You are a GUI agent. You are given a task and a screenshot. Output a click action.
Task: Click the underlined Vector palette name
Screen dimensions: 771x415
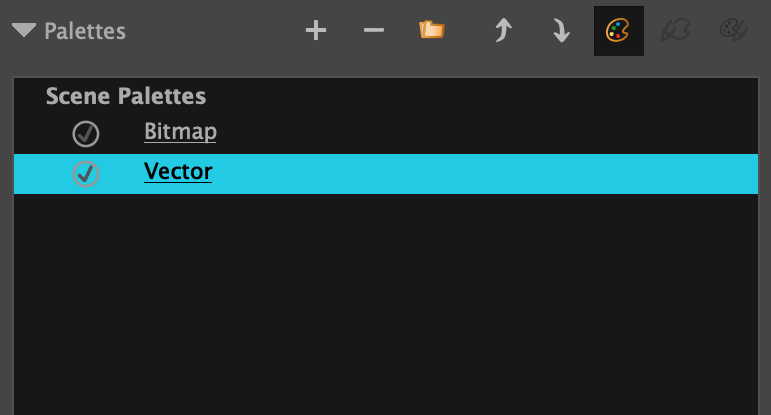[178, 172]
